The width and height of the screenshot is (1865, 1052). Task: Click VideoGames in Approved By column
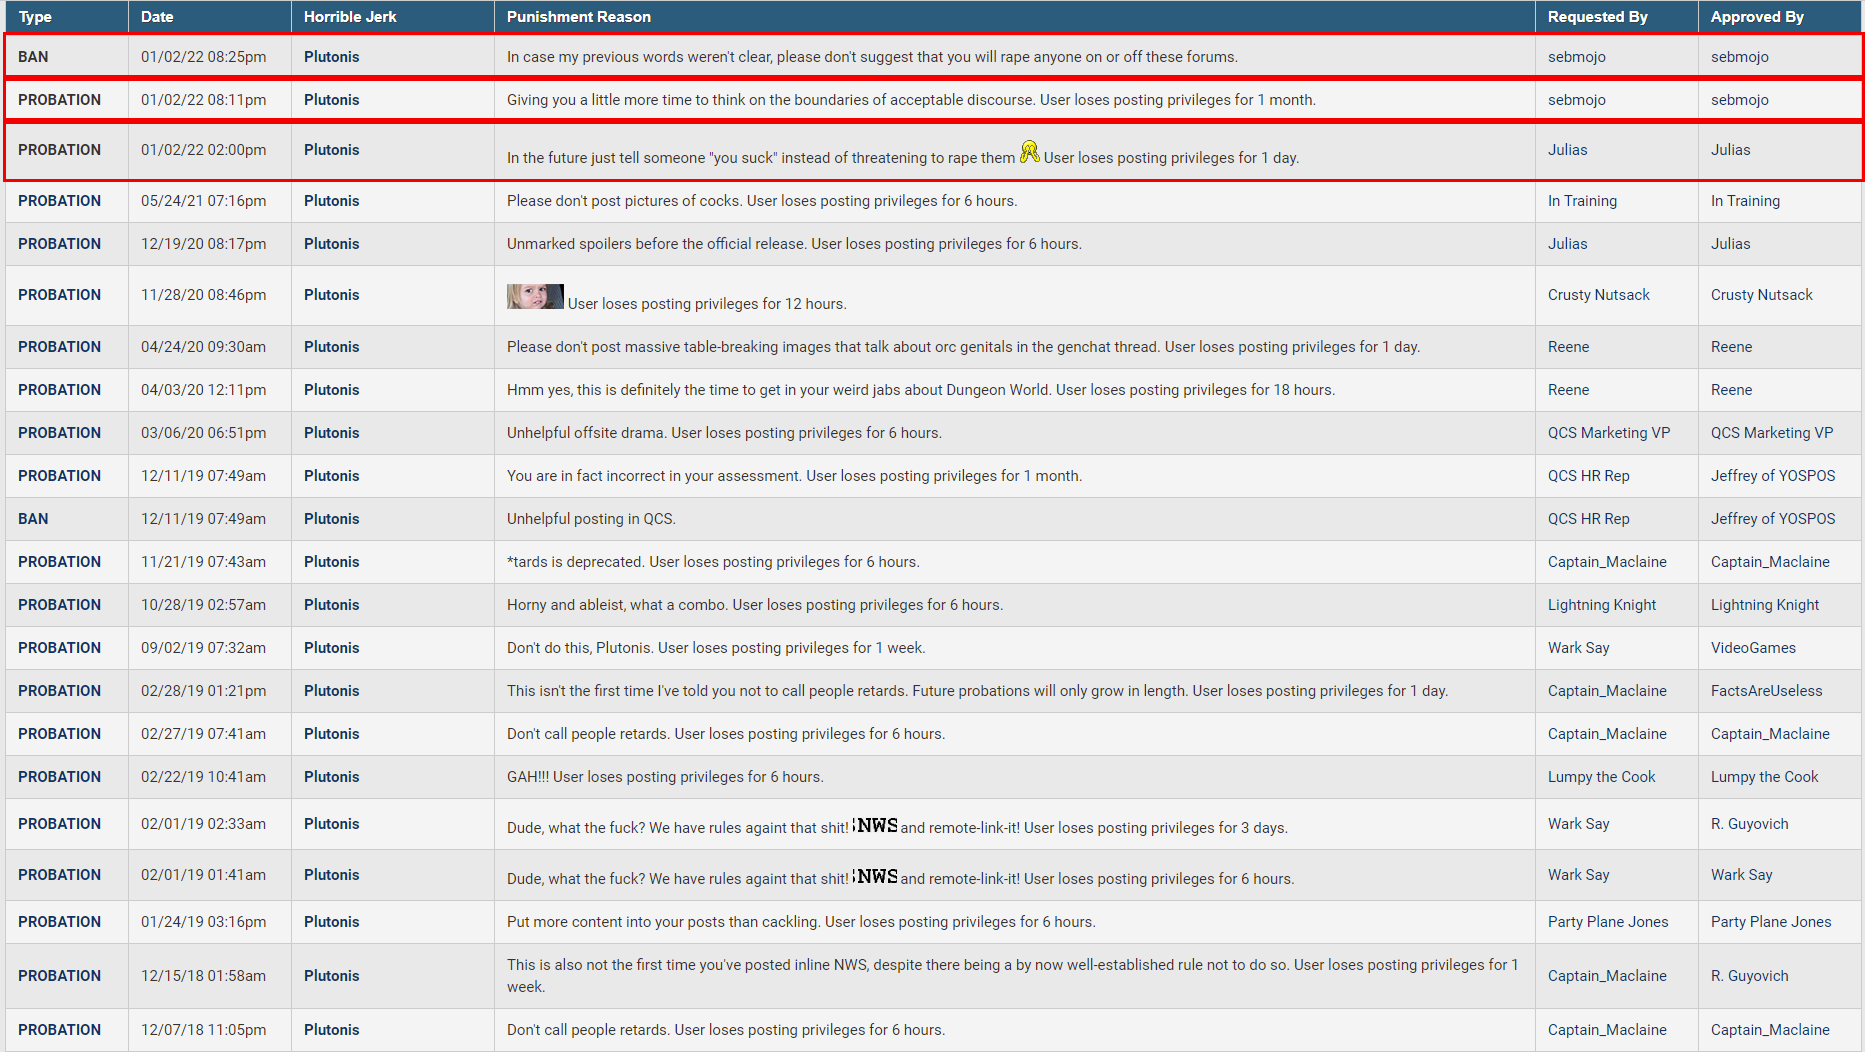(x=1752, y=648)
